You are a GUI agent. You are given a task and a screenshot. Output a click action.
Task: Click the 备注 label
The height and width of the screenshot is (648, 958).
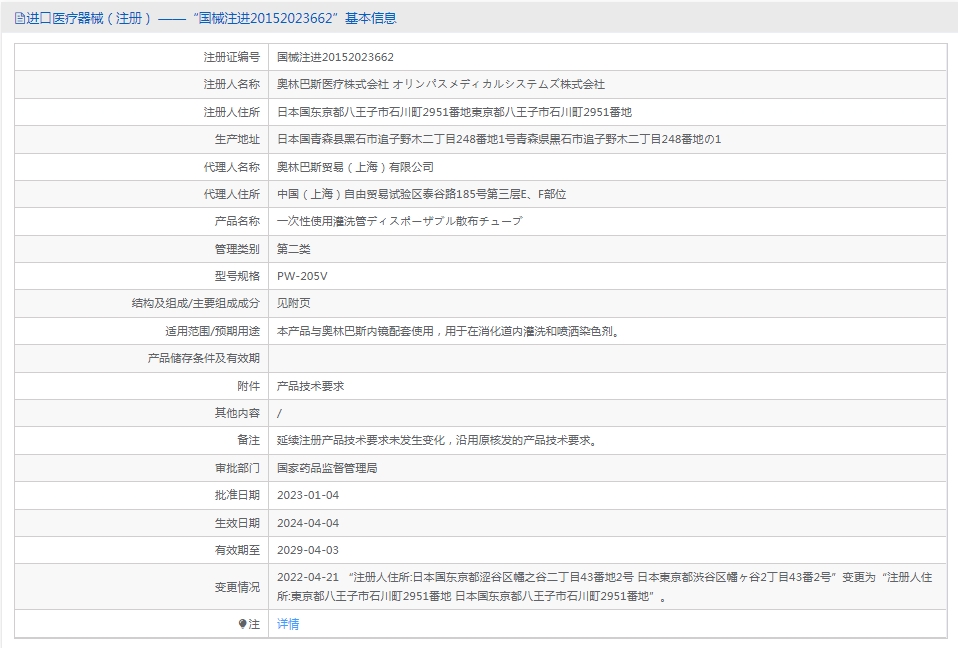249,440
